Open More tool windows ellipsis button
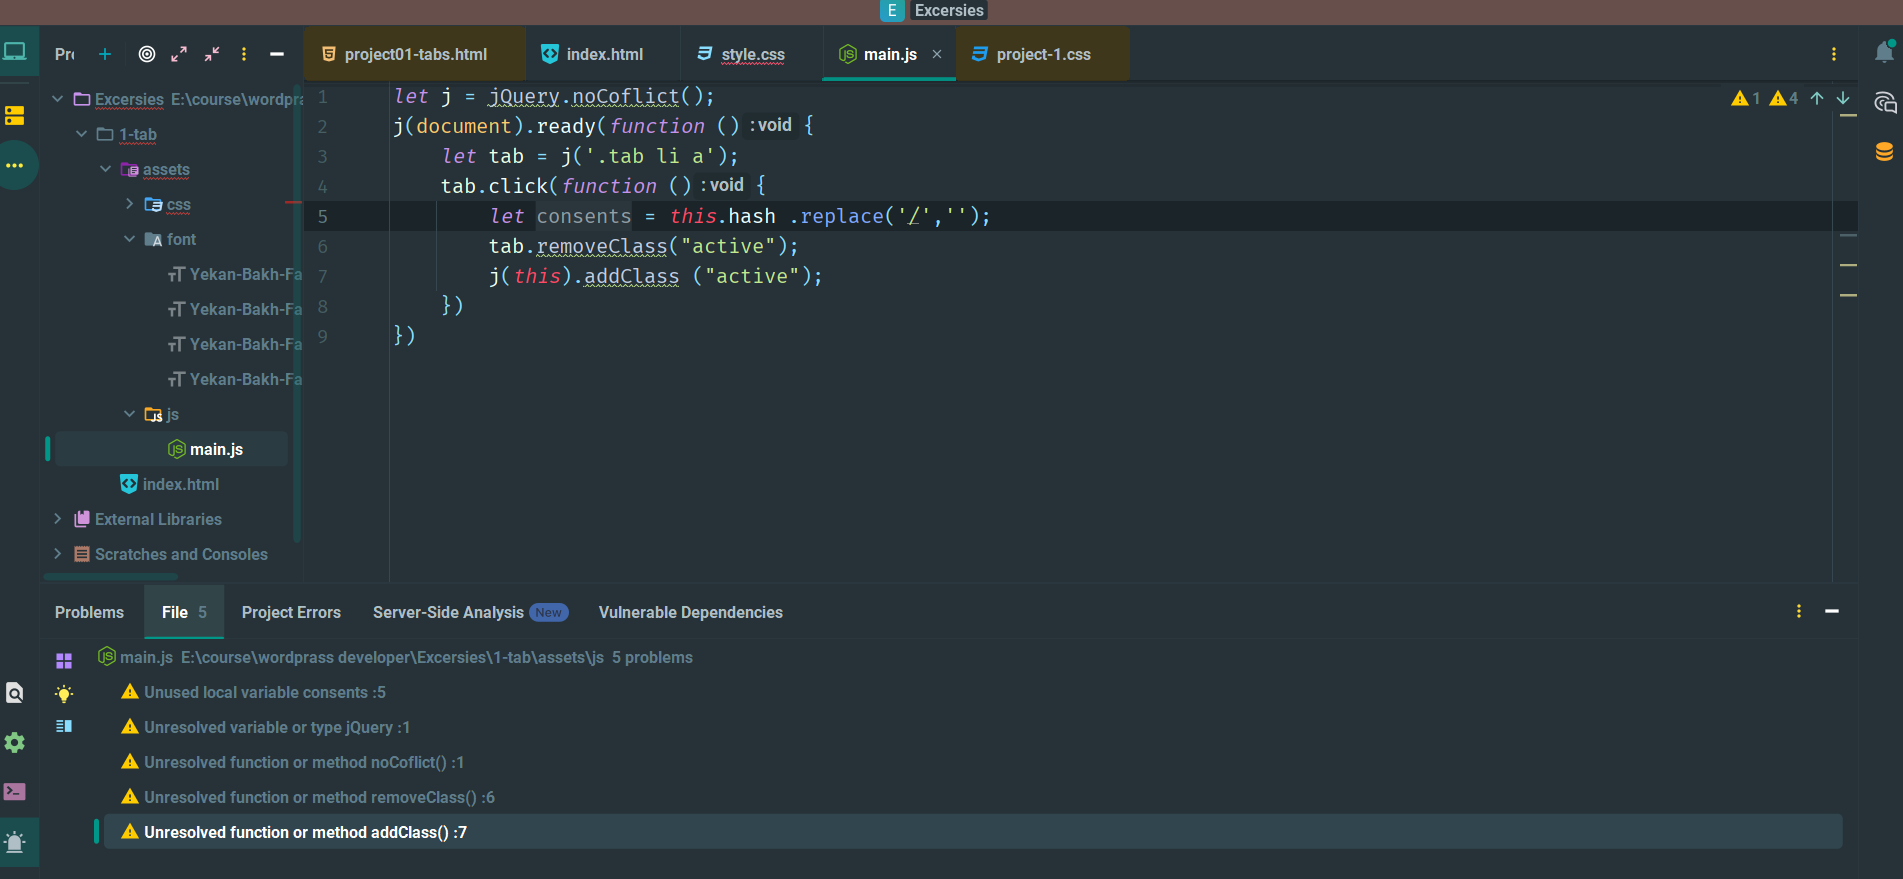The image size is (1903, 879). (x=15, y=166)
